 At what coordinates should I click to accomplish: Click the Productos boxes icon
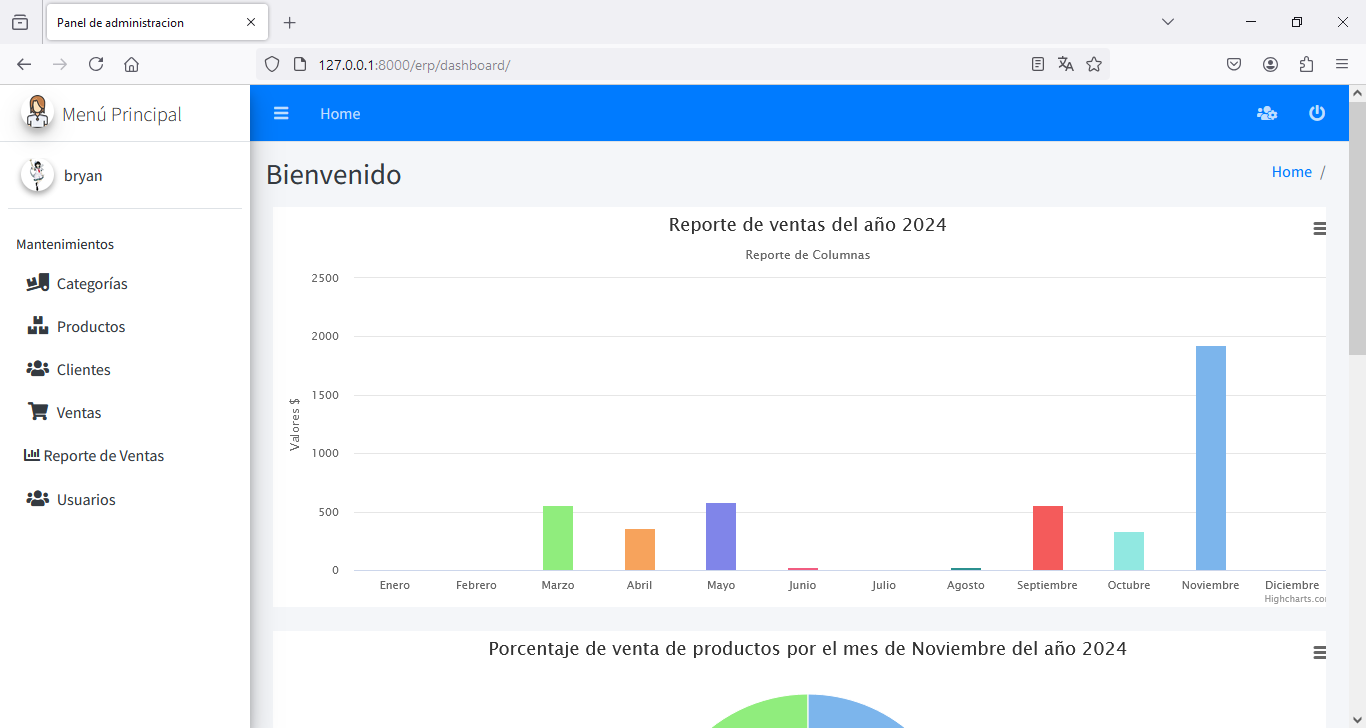click(x=38, y=326)
